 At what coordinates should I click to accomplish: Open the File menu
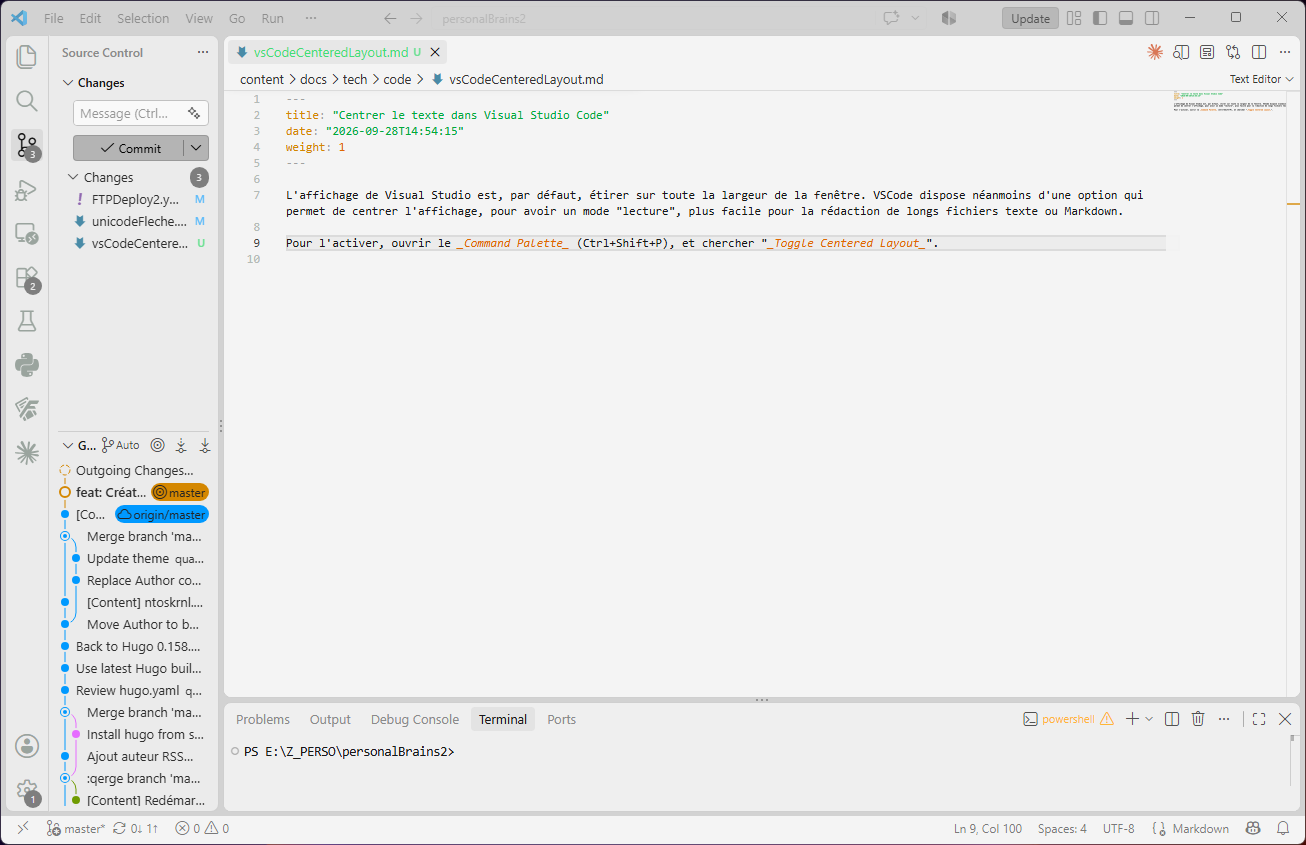(x=54, y=18)
